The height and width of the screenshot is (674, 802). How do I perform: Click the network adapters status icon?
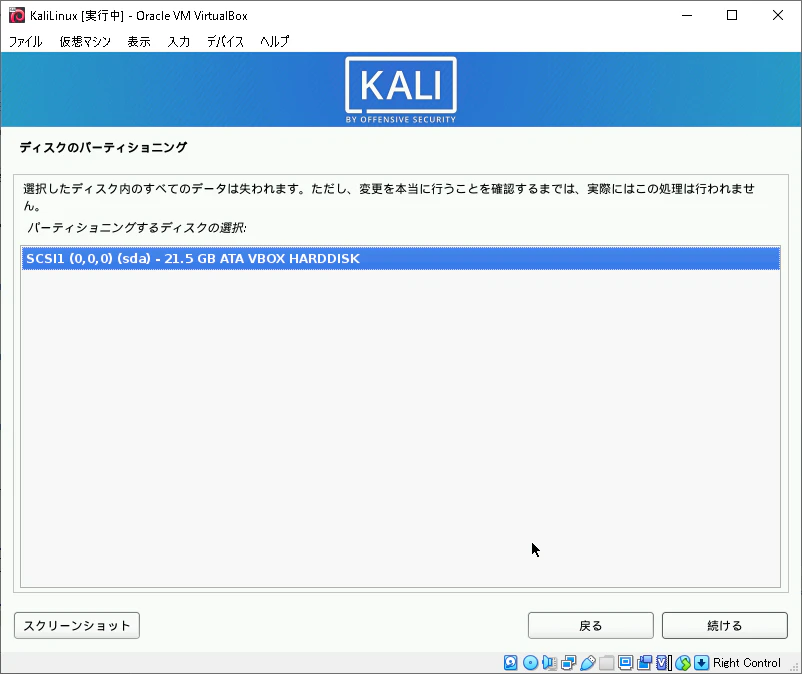pyautogui.click(x=568, y=663)
